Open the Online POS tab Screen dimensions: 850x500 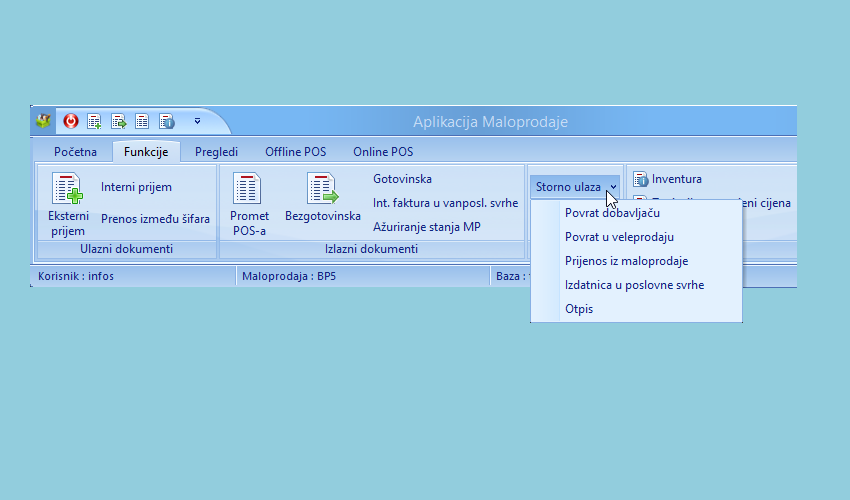click(x=383, y=152)
